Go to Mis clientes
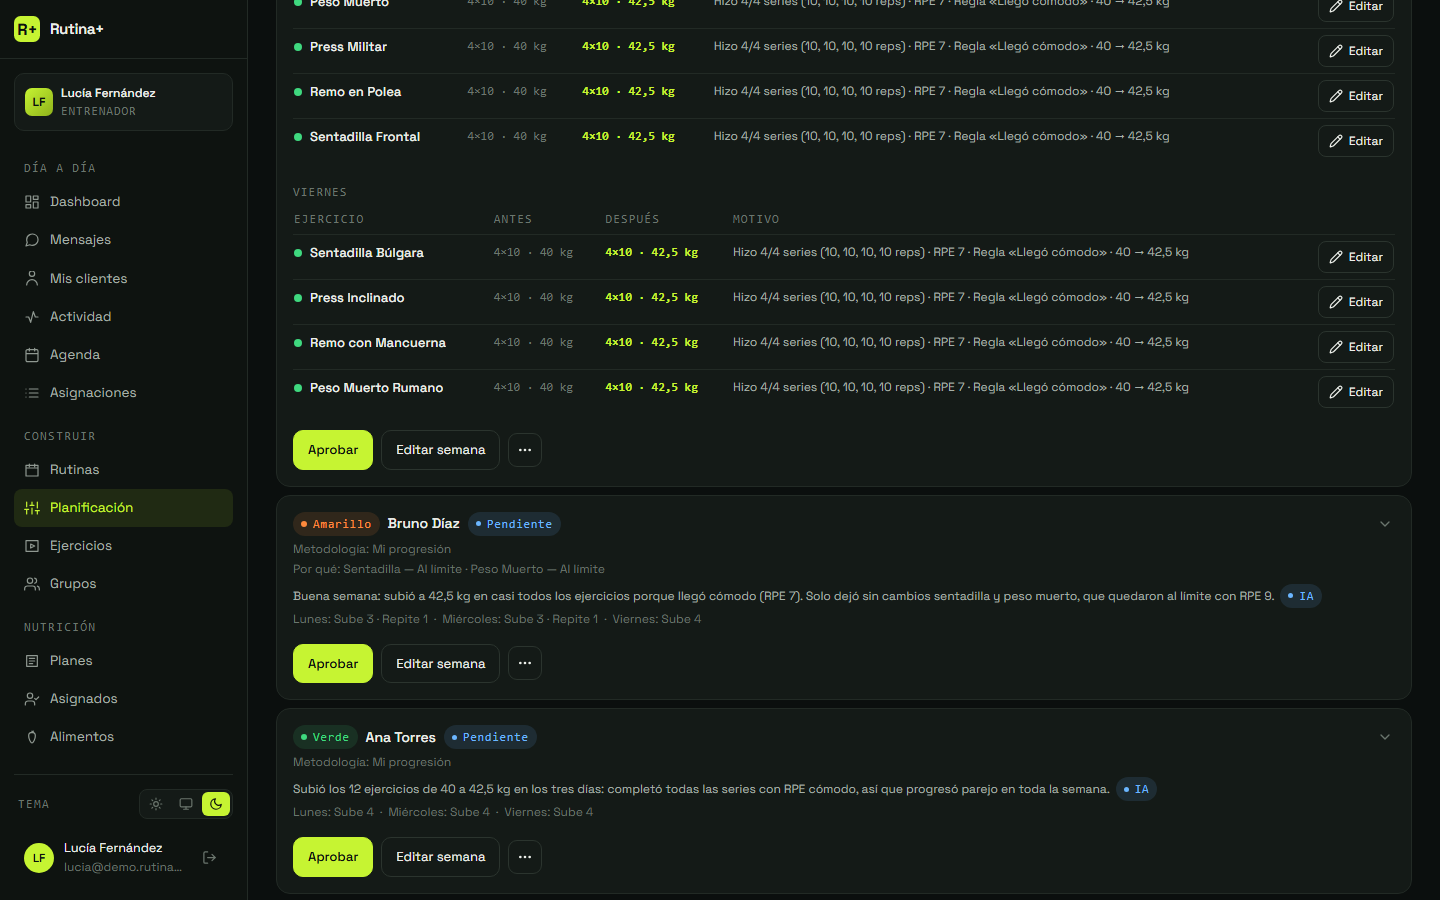Screen dimensions: 1440x900 pyautogui.click(x=123, y=279)
